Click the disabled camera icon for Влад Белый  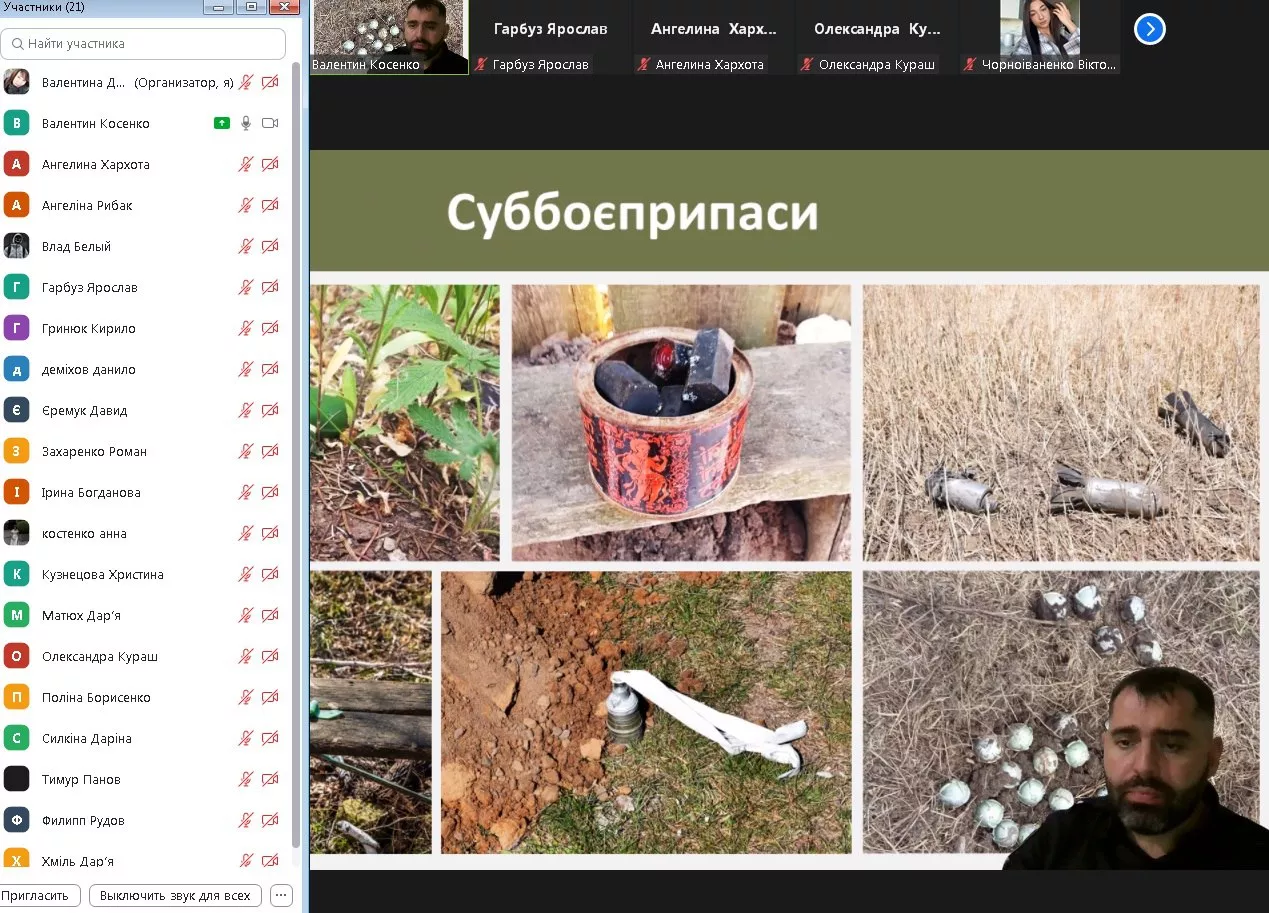269,246
